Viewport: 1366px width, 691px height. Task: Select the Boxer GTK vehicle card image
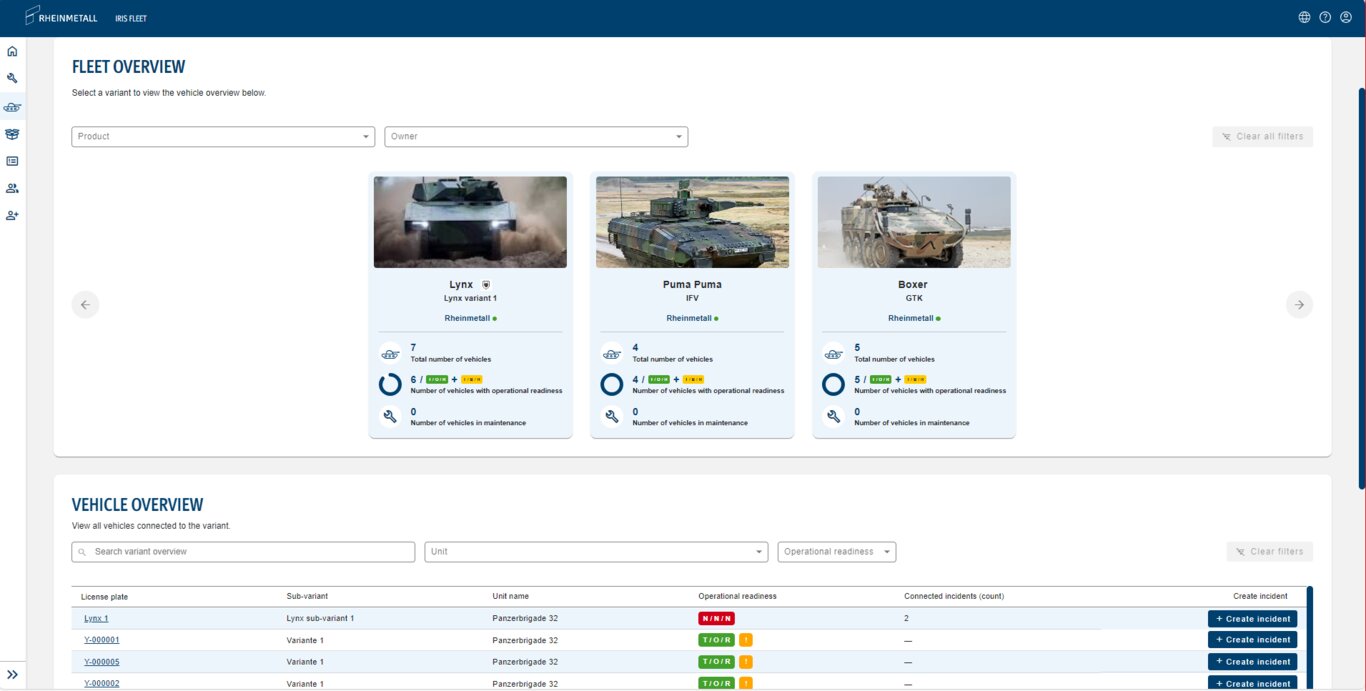point(913,222)
